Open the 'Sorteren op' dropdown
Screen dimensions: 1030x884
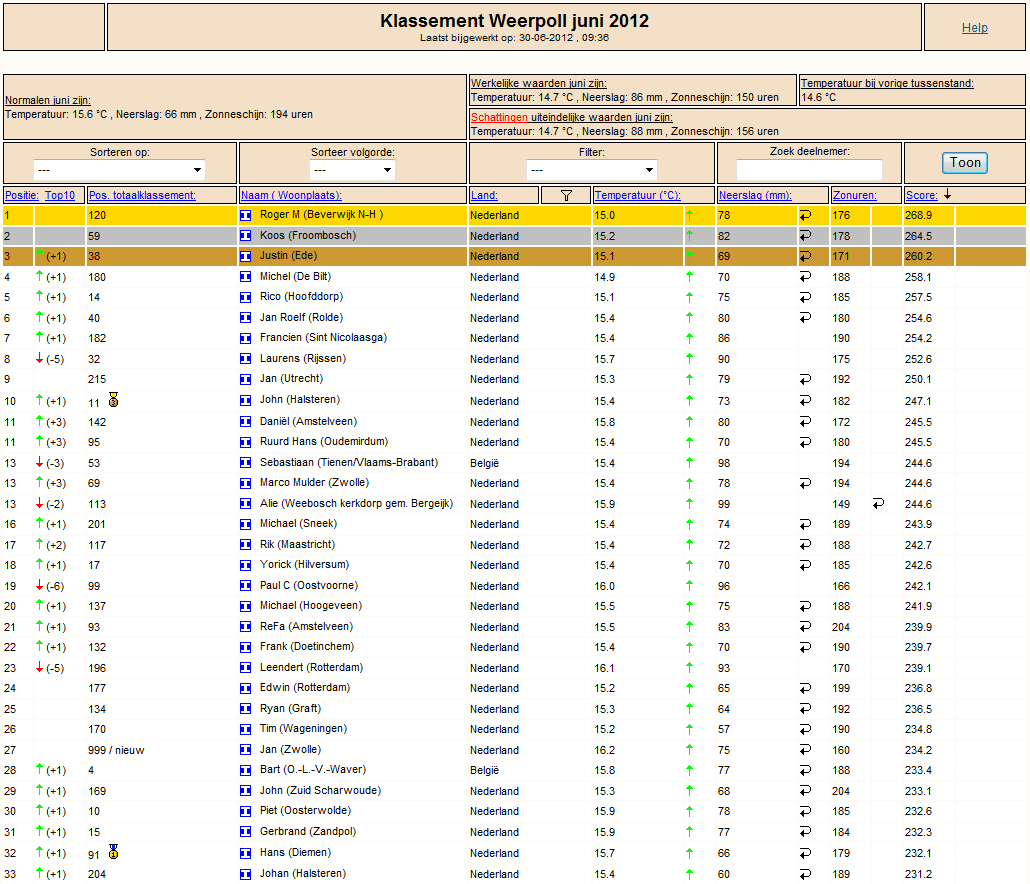[120, 170]
